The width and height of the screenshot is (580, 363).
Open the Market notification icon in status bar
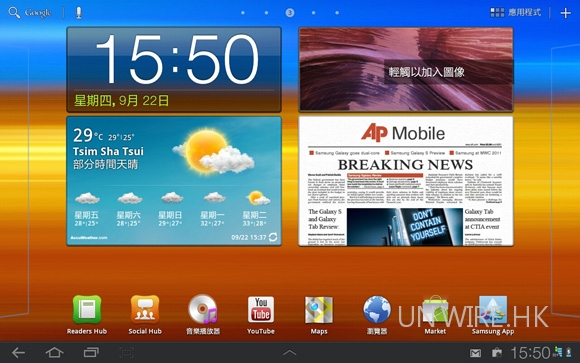click(496, 353)
